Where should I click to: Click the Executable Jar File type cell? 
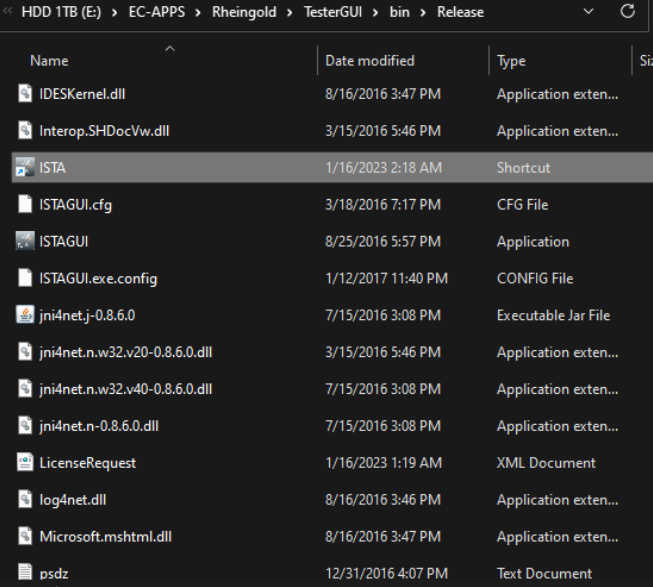(553, 316)
